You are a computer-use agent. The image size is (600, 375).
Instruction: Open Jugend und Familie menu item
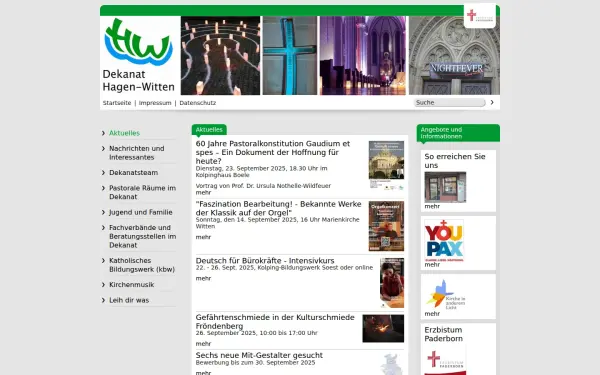point(141,212)
